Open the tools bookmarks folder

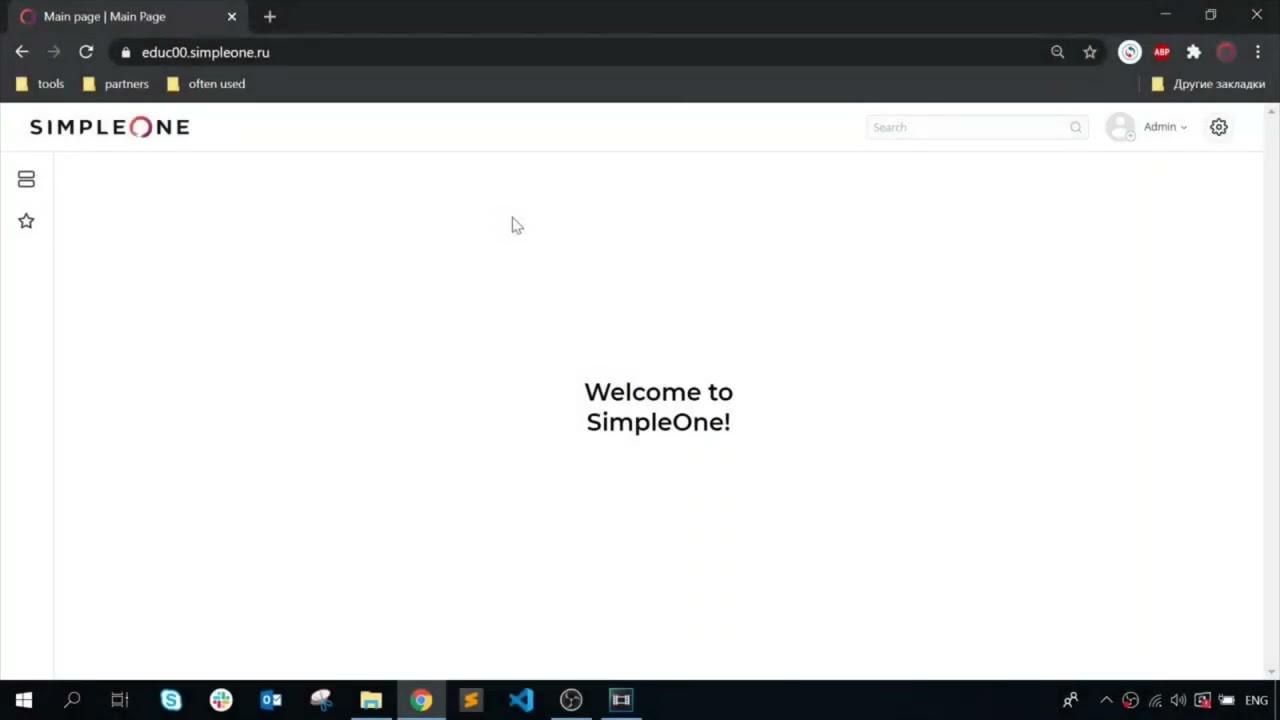pyautogui.click(x=41, y=84)
